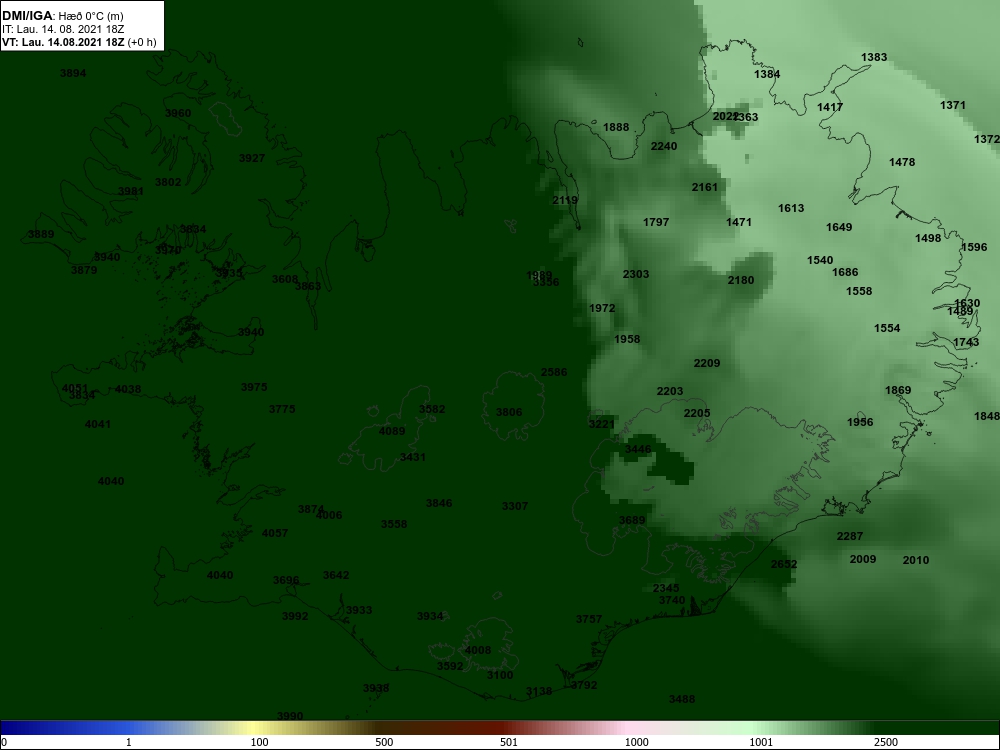The width and height of the screenshot is (1000, 750).
Task: Click the map value 4041
Action: pyautogui.click(x=98, y=424)
